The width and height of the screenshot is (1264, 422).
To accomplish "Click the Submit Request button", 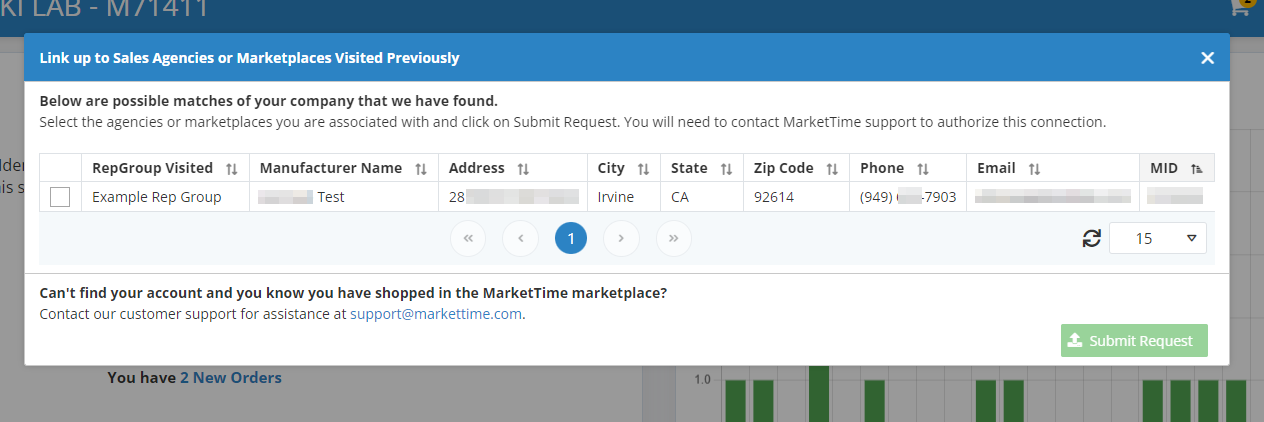I will 1134,341.
